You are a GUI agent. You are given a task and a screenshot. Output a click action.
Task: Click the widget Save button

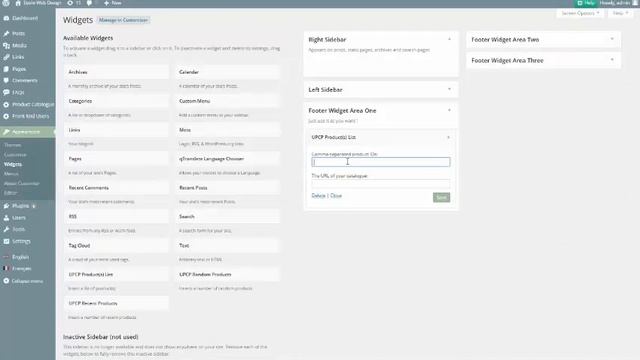coord(441,198)
